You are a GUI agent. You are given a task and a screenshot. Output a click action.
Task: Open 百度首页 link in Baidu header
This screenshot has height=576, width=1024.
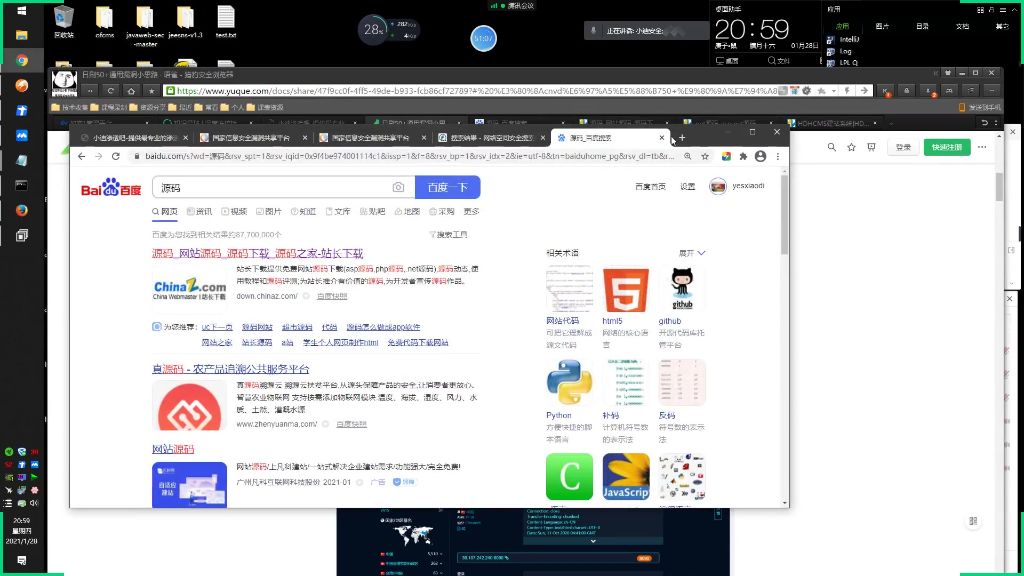tap(650, 187)
